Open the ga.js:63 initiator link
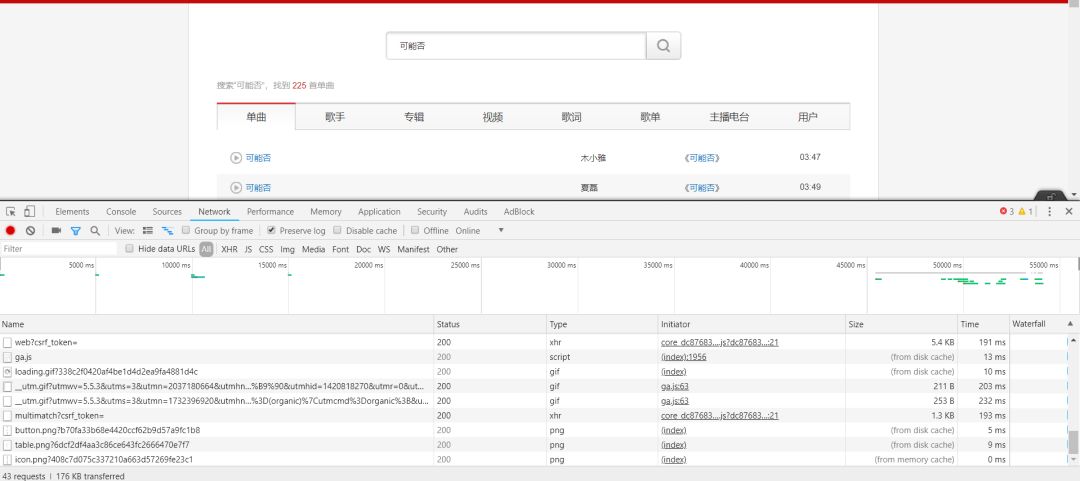This screenshot has width=1080, height=481. (x=674, y=386)
